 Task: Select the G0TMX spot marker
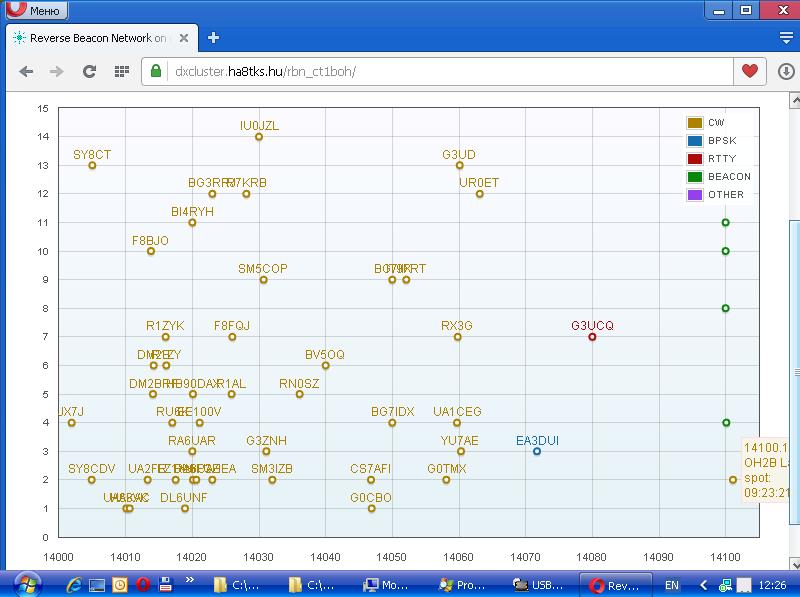446,480
